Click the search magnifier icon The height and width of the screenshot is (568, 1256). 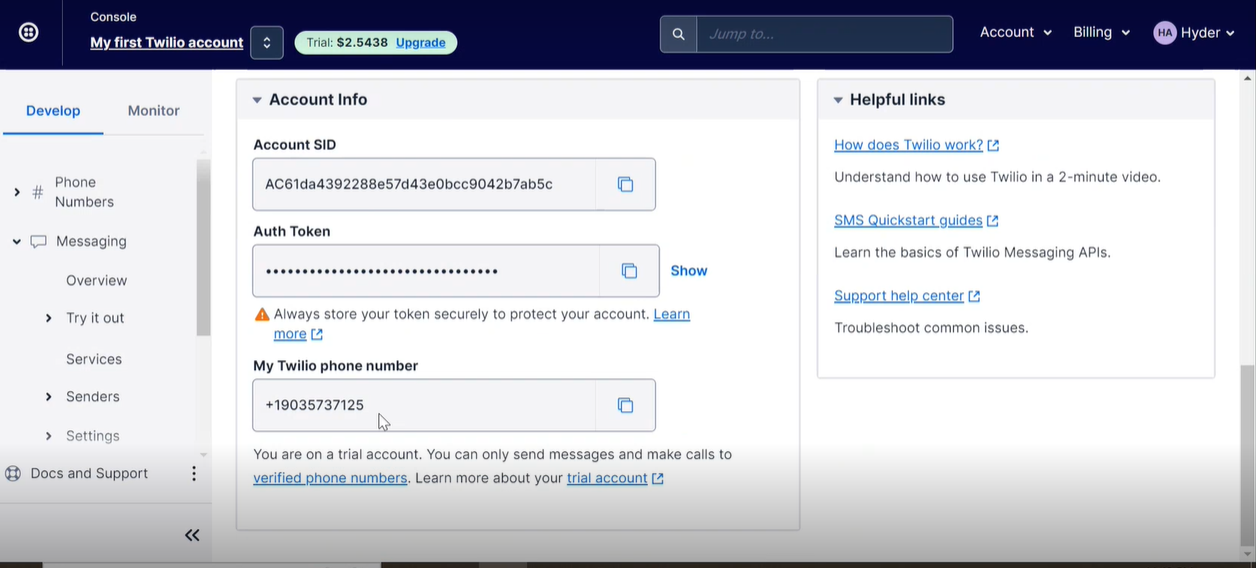pos(678,34)
